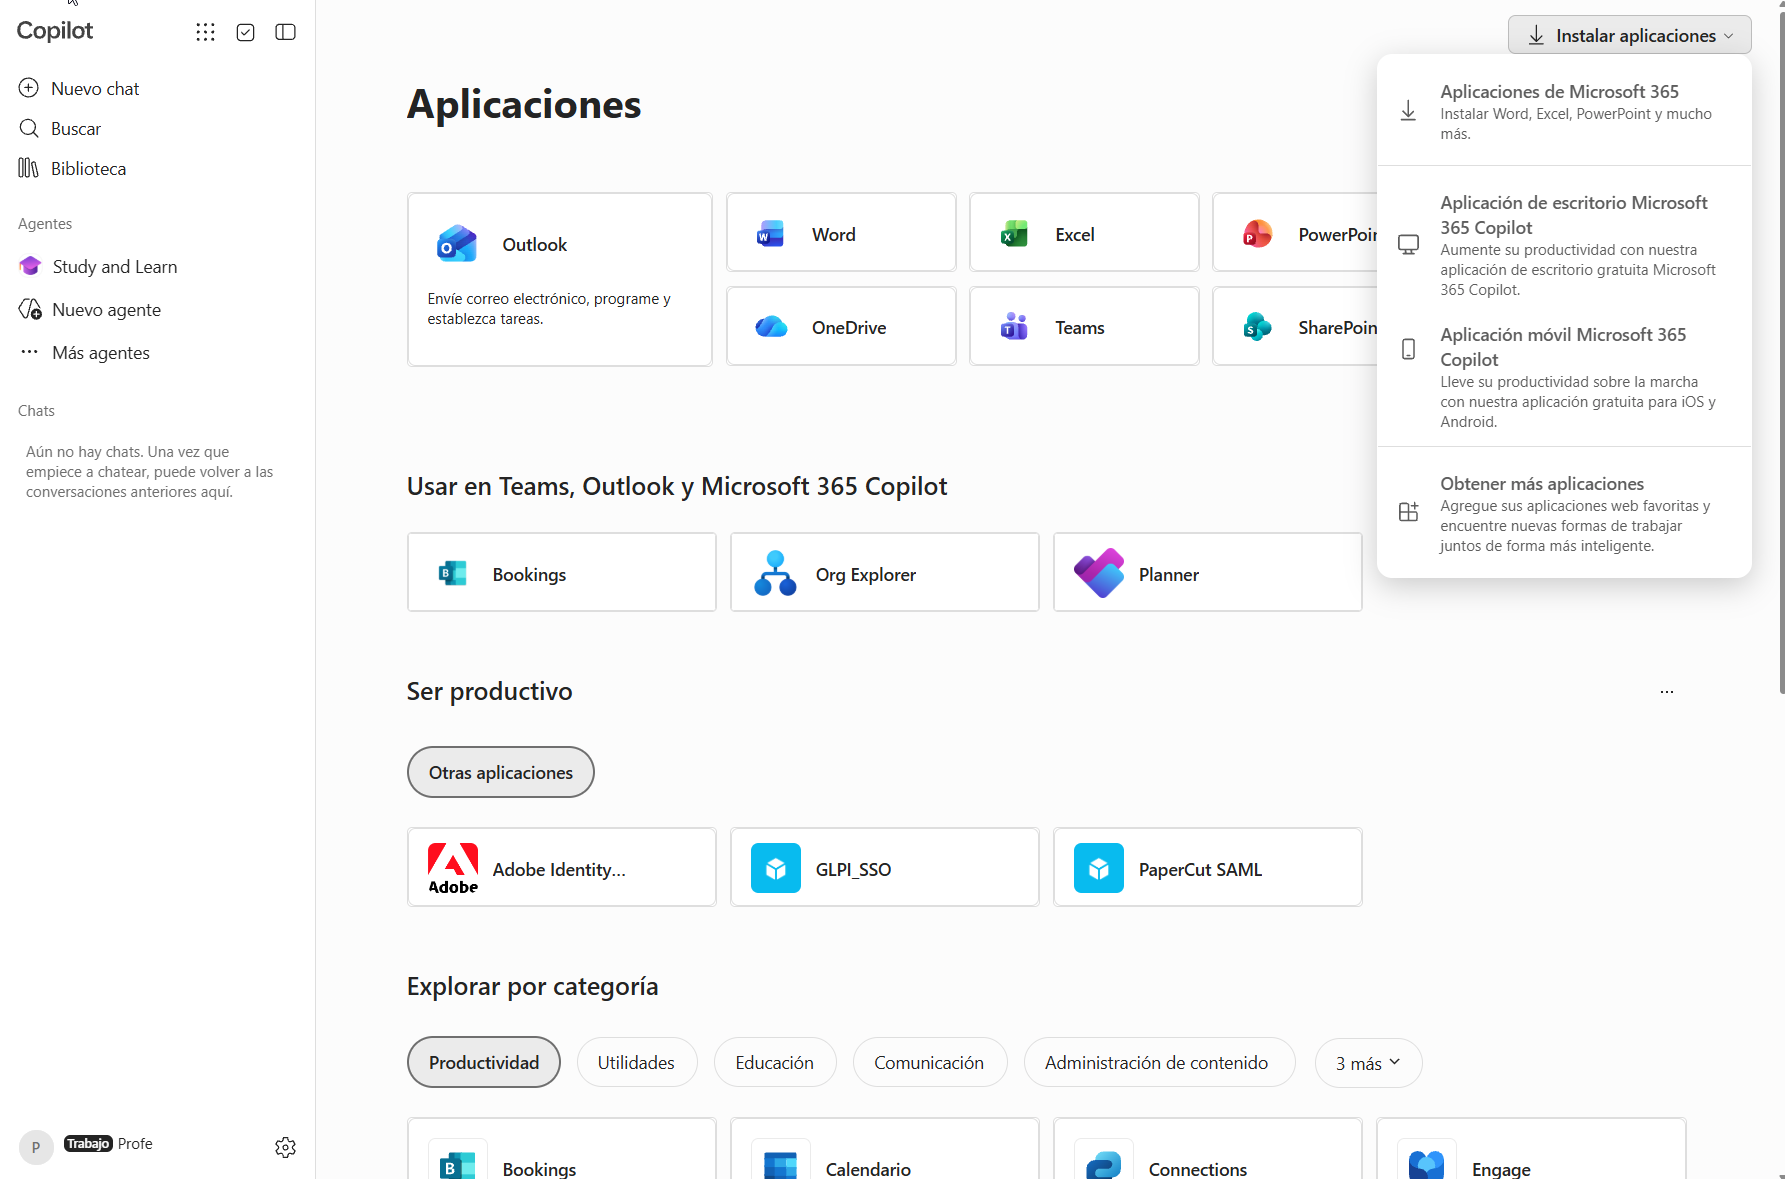Screen dimensions: 1785x1179
Task: Open the Planner app tile
Action: 1208,572
